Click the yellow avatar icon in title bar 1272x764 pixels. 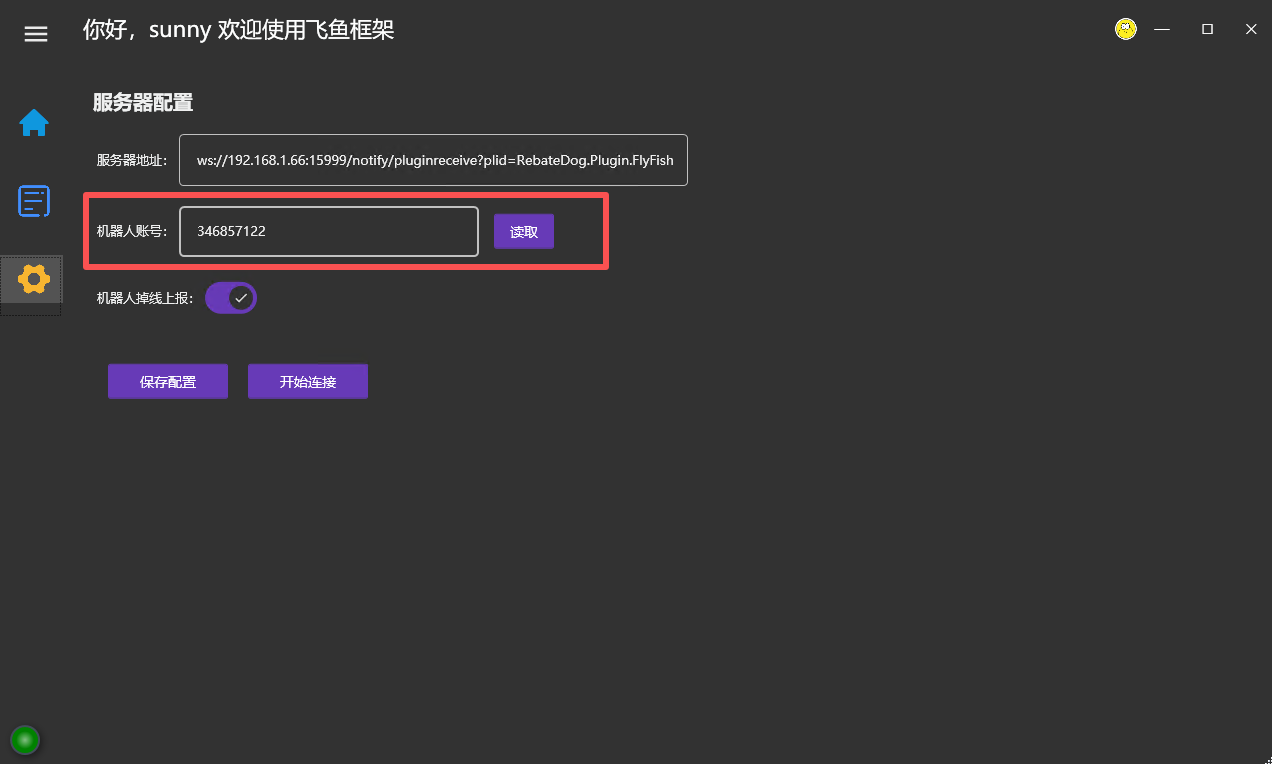click(x=1126, y=29)
